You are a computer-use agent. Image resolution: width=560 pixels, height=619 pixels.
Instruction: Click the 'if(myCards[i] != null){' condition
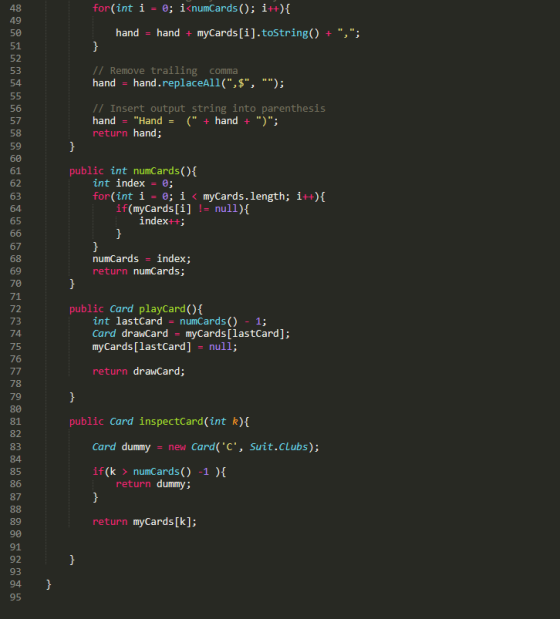(x=182, y=208)
